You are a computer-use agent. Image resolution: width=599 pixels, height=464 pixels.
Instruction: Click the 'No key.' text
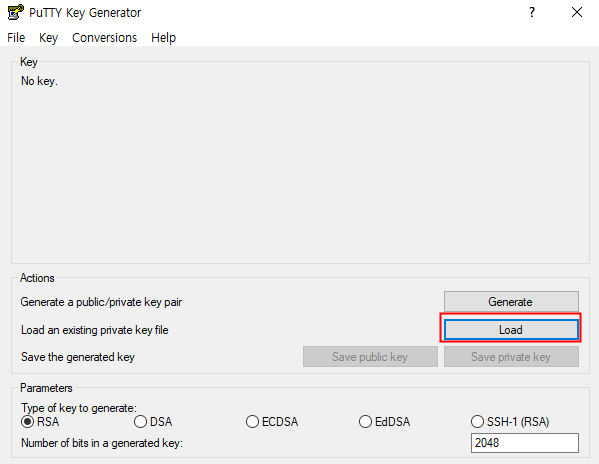click(39, 81)
